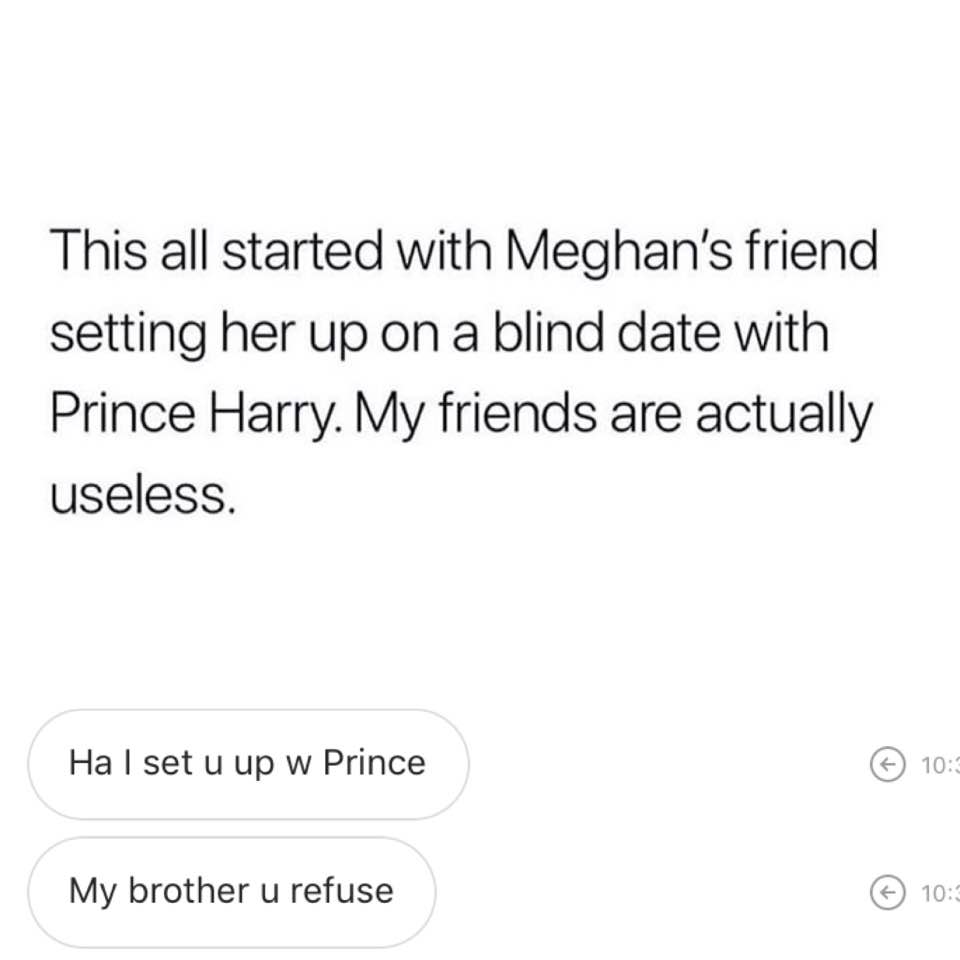The width and height of the screenshot is (960, 960).
Task: Click the timestamp next to the brother message
Action: 940,893
